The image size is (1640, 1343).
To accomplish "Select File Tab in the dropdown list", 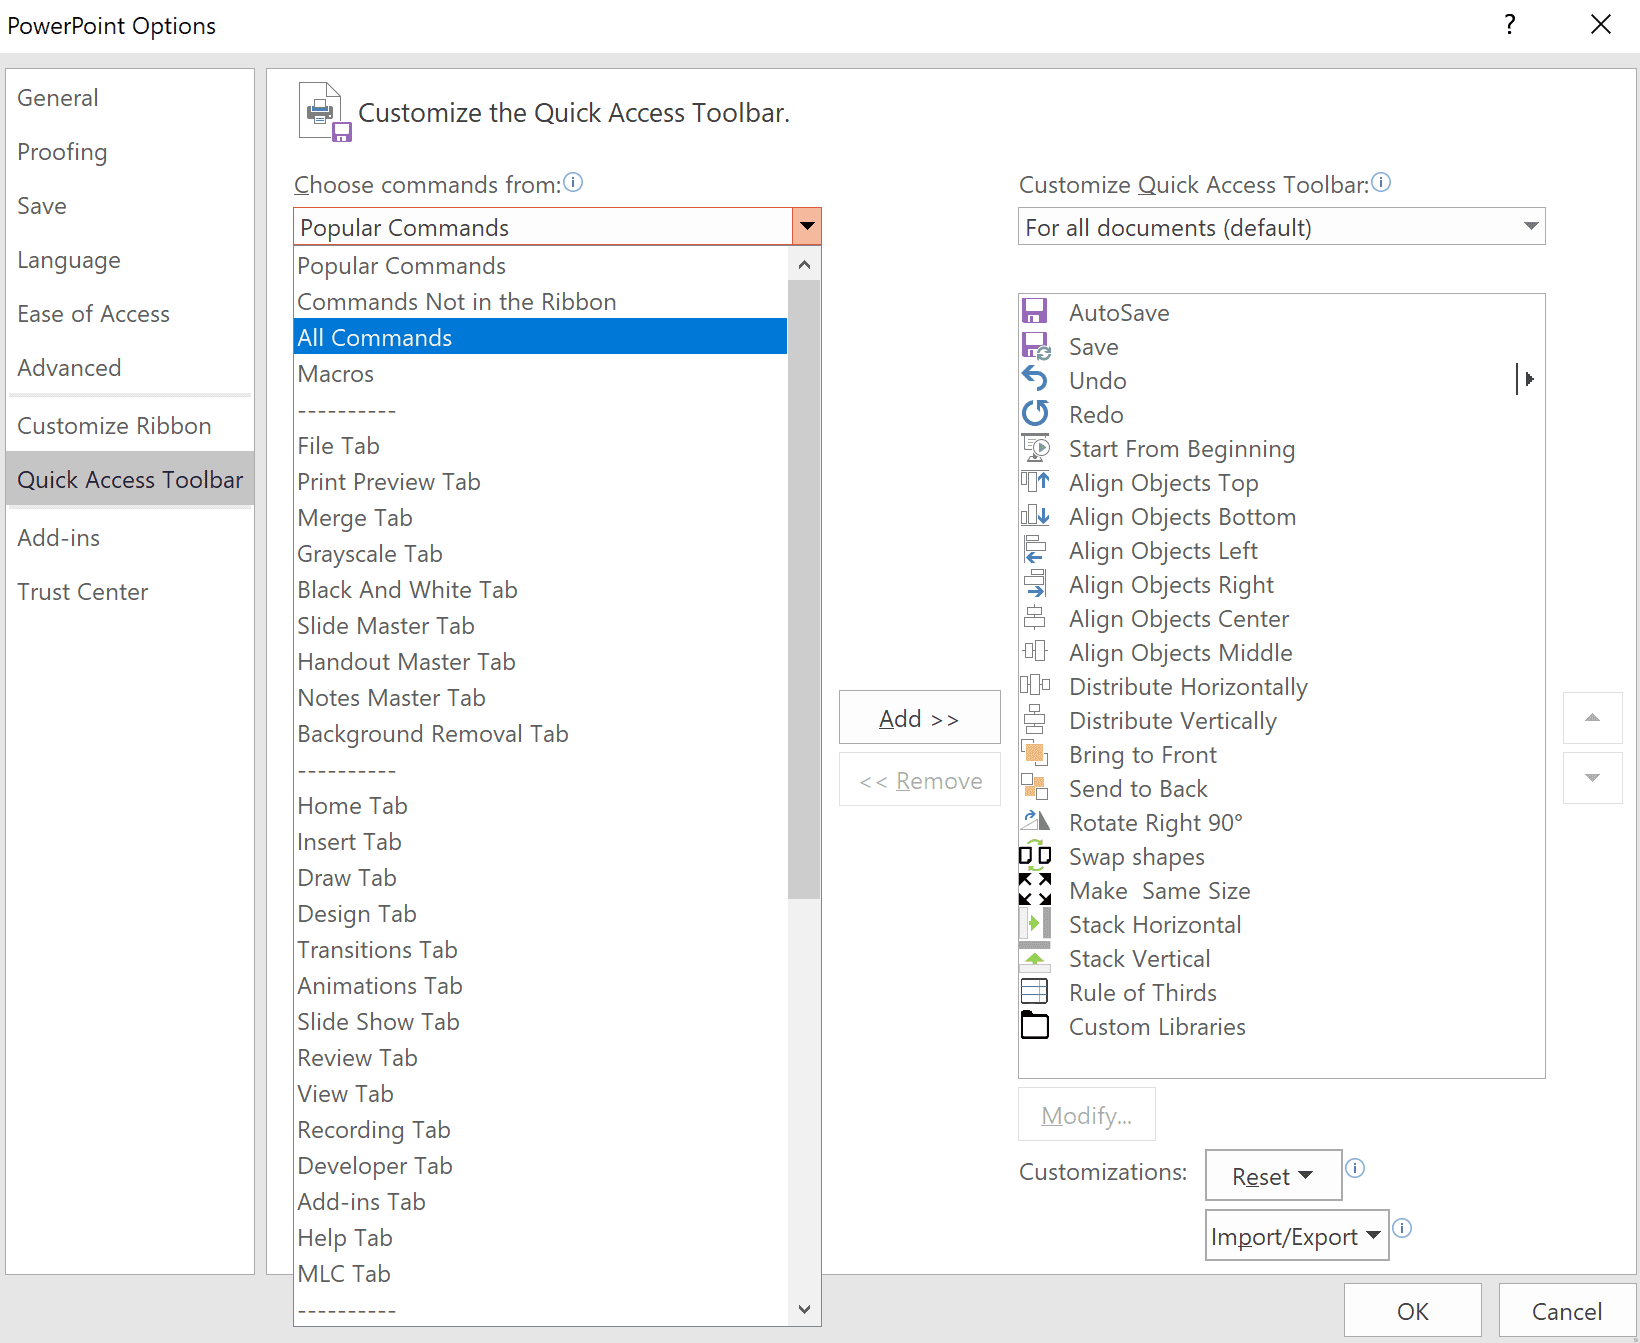I will click(540, 446).
